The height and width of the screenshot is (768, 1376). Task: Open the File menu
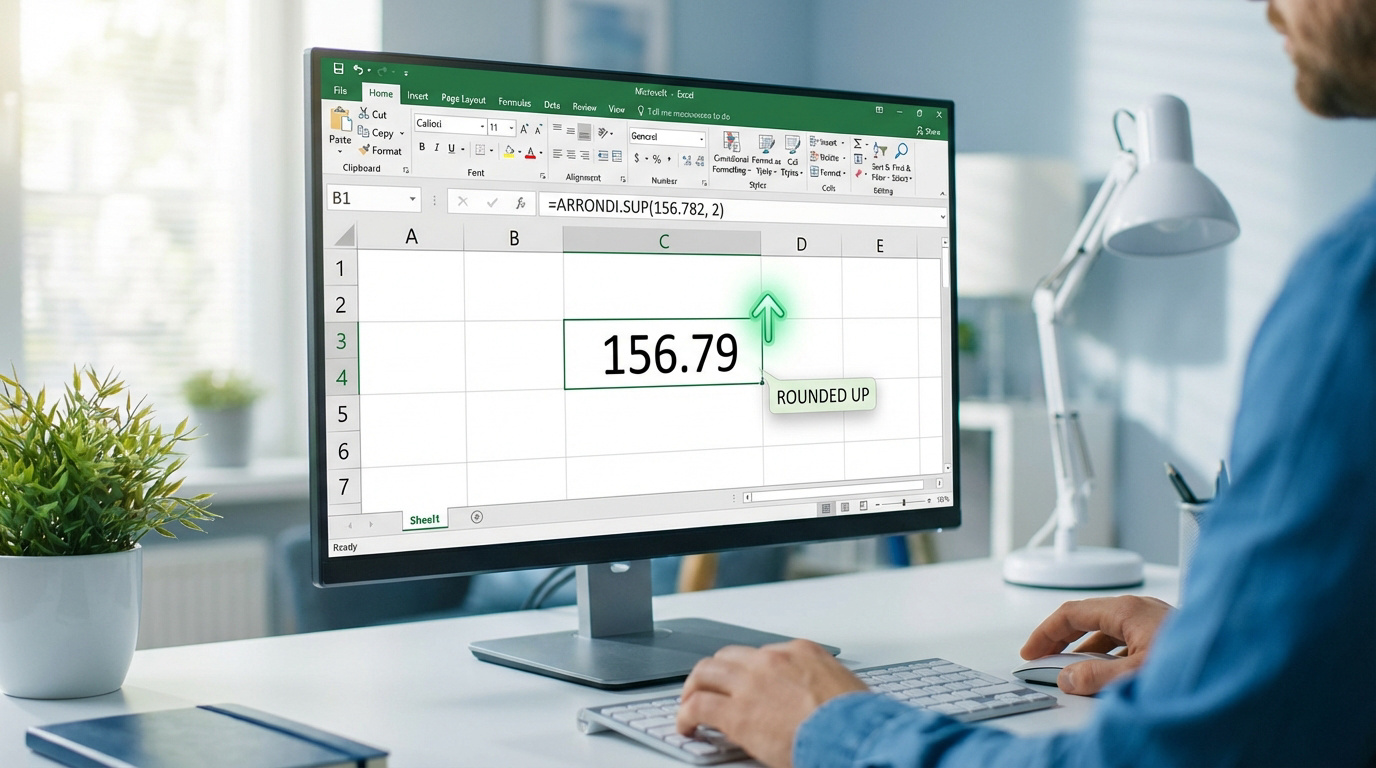click(x=340, y=90)
